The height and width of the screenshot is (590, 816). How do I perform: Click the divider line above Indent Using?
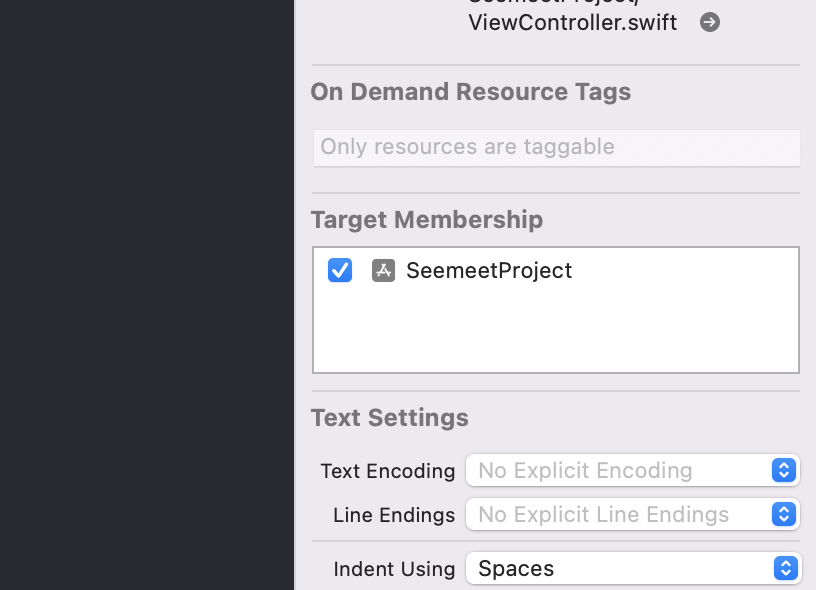pos(556,541)
